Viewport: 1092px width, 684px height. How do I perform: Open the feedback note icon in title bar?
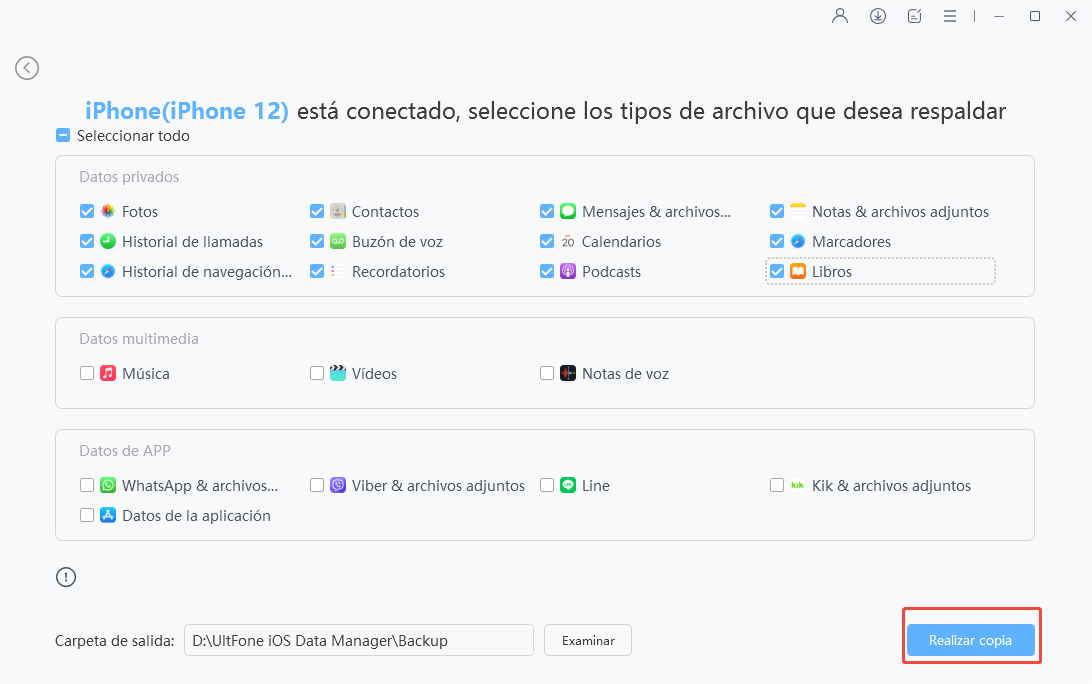[914, 16]
